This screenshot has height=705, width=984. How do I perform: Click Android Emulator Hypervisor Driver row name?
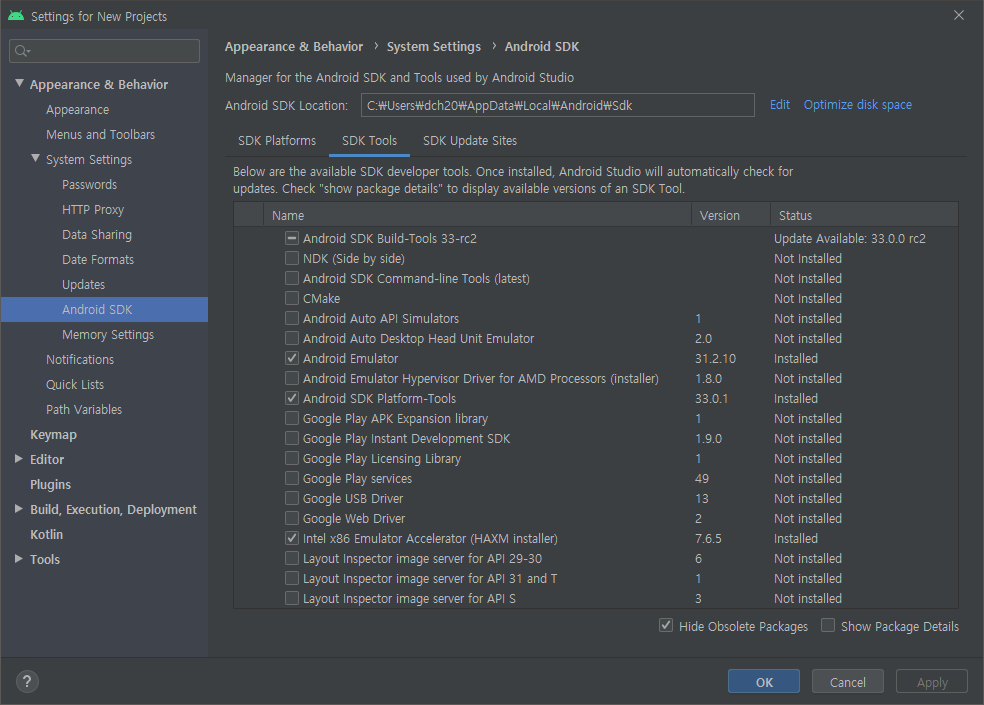[x=481, y=379]
